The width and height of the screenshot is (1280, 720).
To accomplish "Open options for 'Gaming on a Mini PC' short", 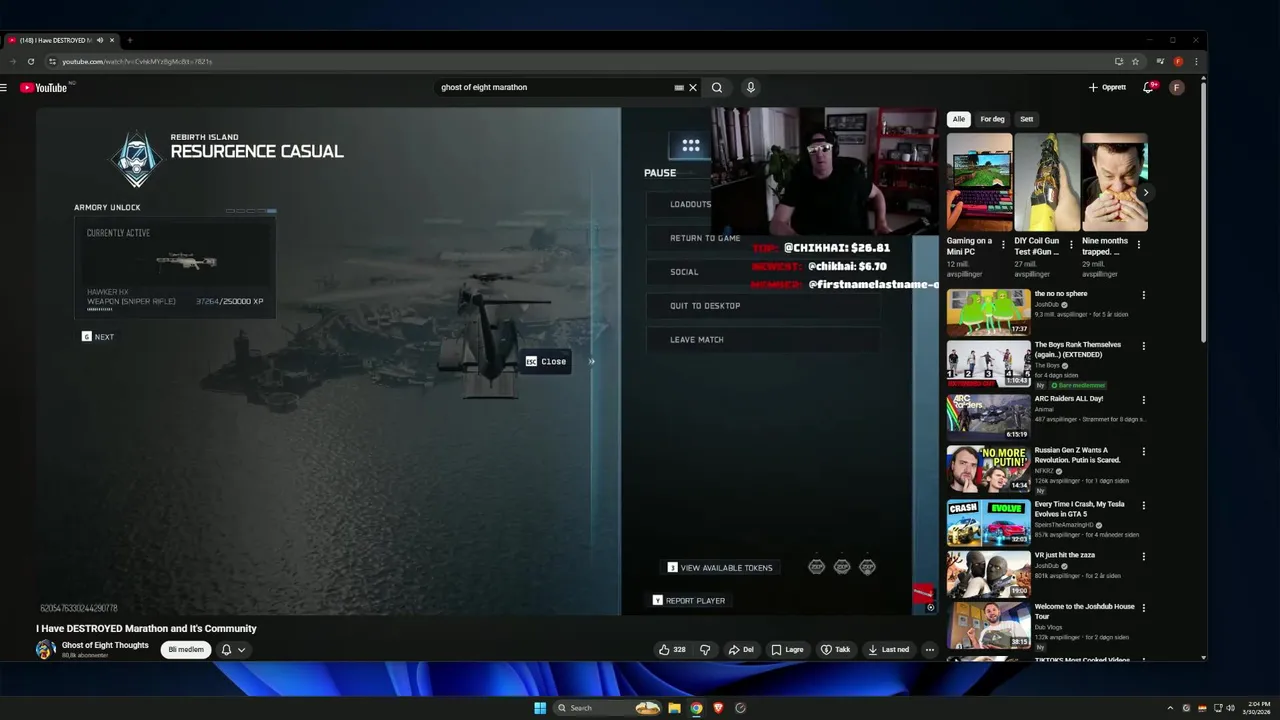I will pos(1003,244).
